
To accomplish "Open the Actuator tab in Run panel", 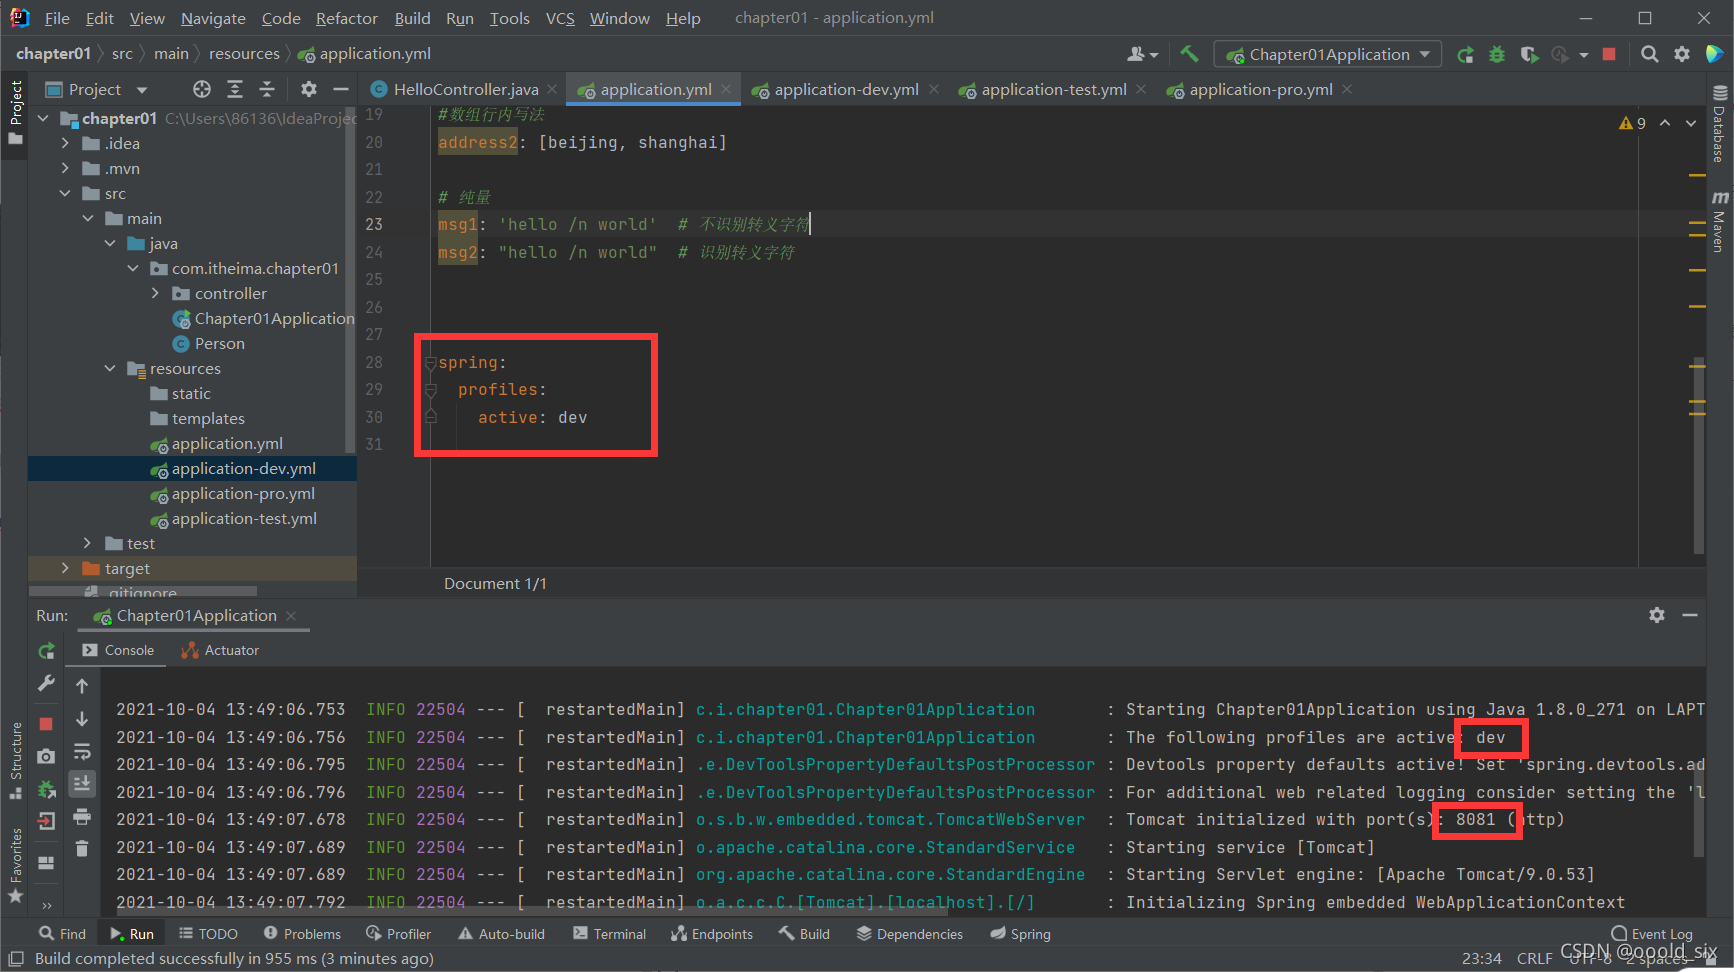I will (x=220, y=650).
